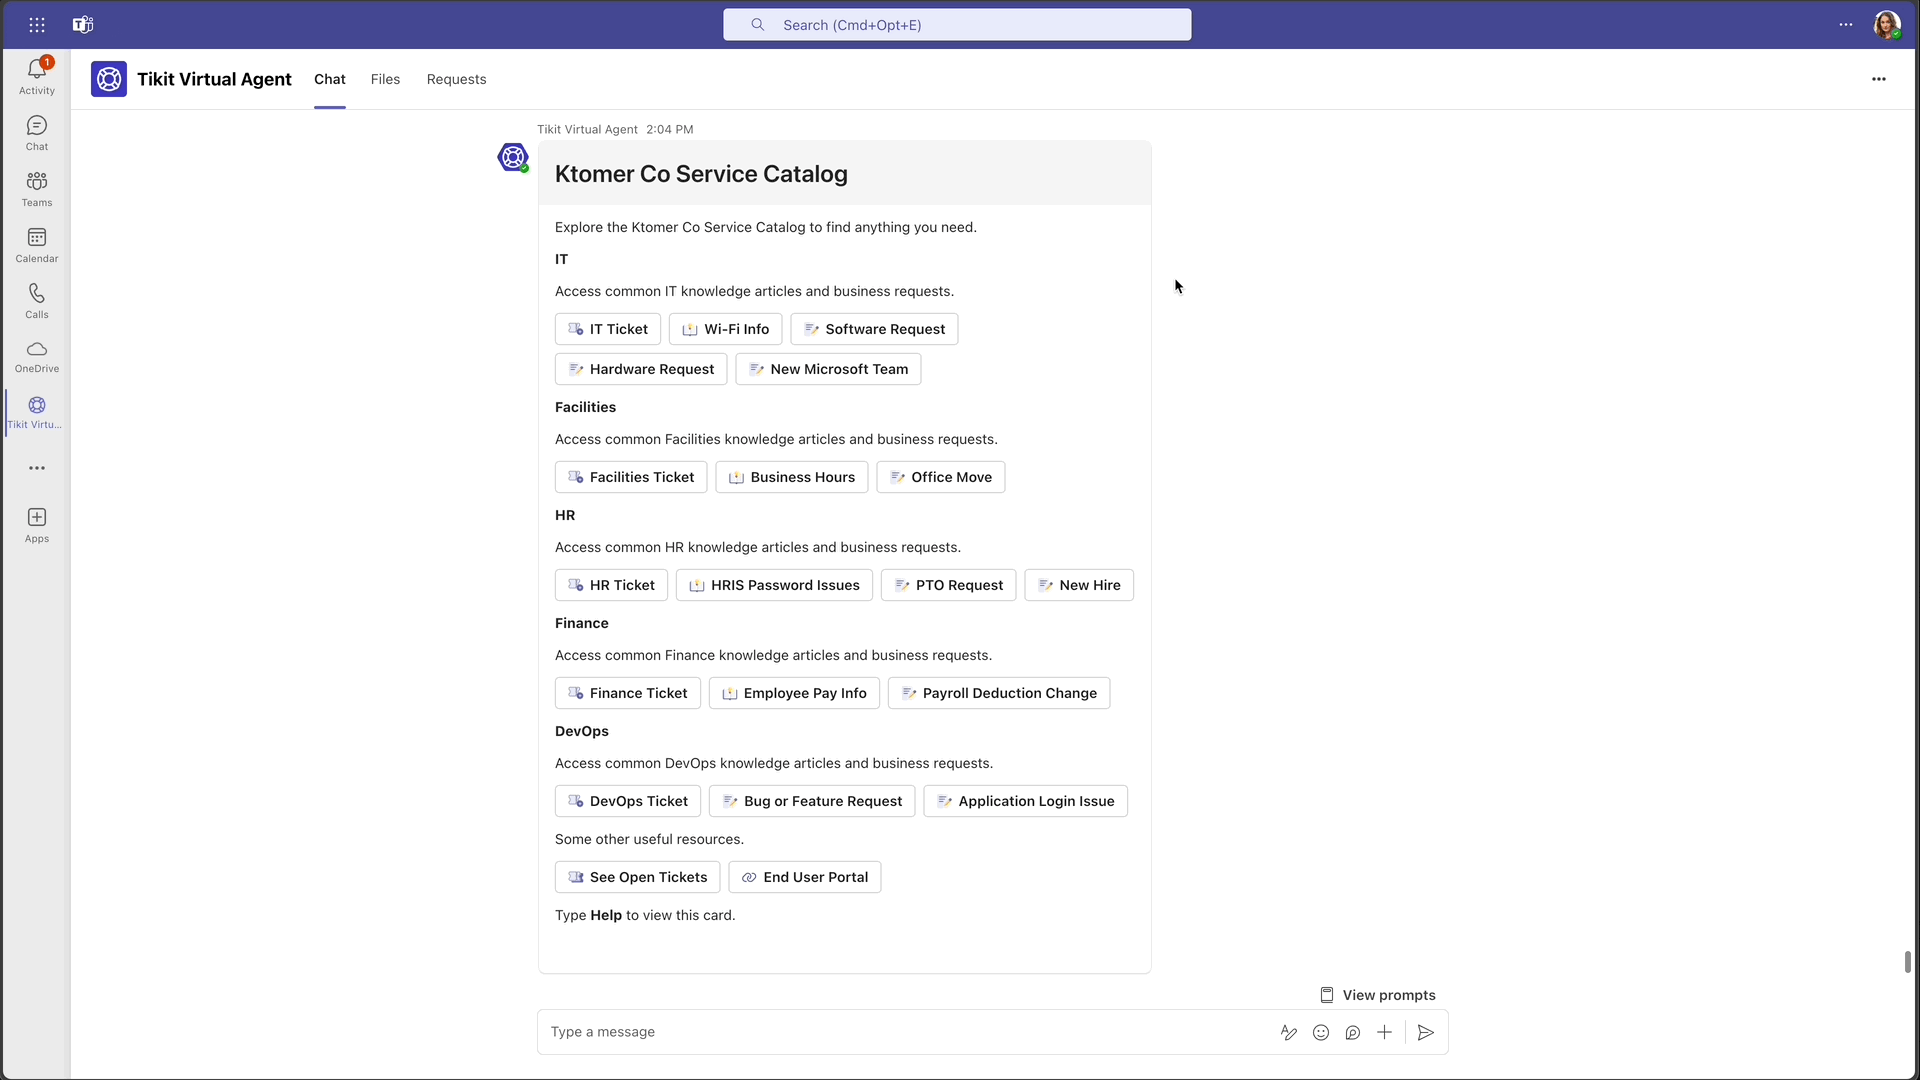The height and width of the screenshot is (1080, 1920).
Task: Open the app launcher waffle grid
Action: (x=37, y=25)
